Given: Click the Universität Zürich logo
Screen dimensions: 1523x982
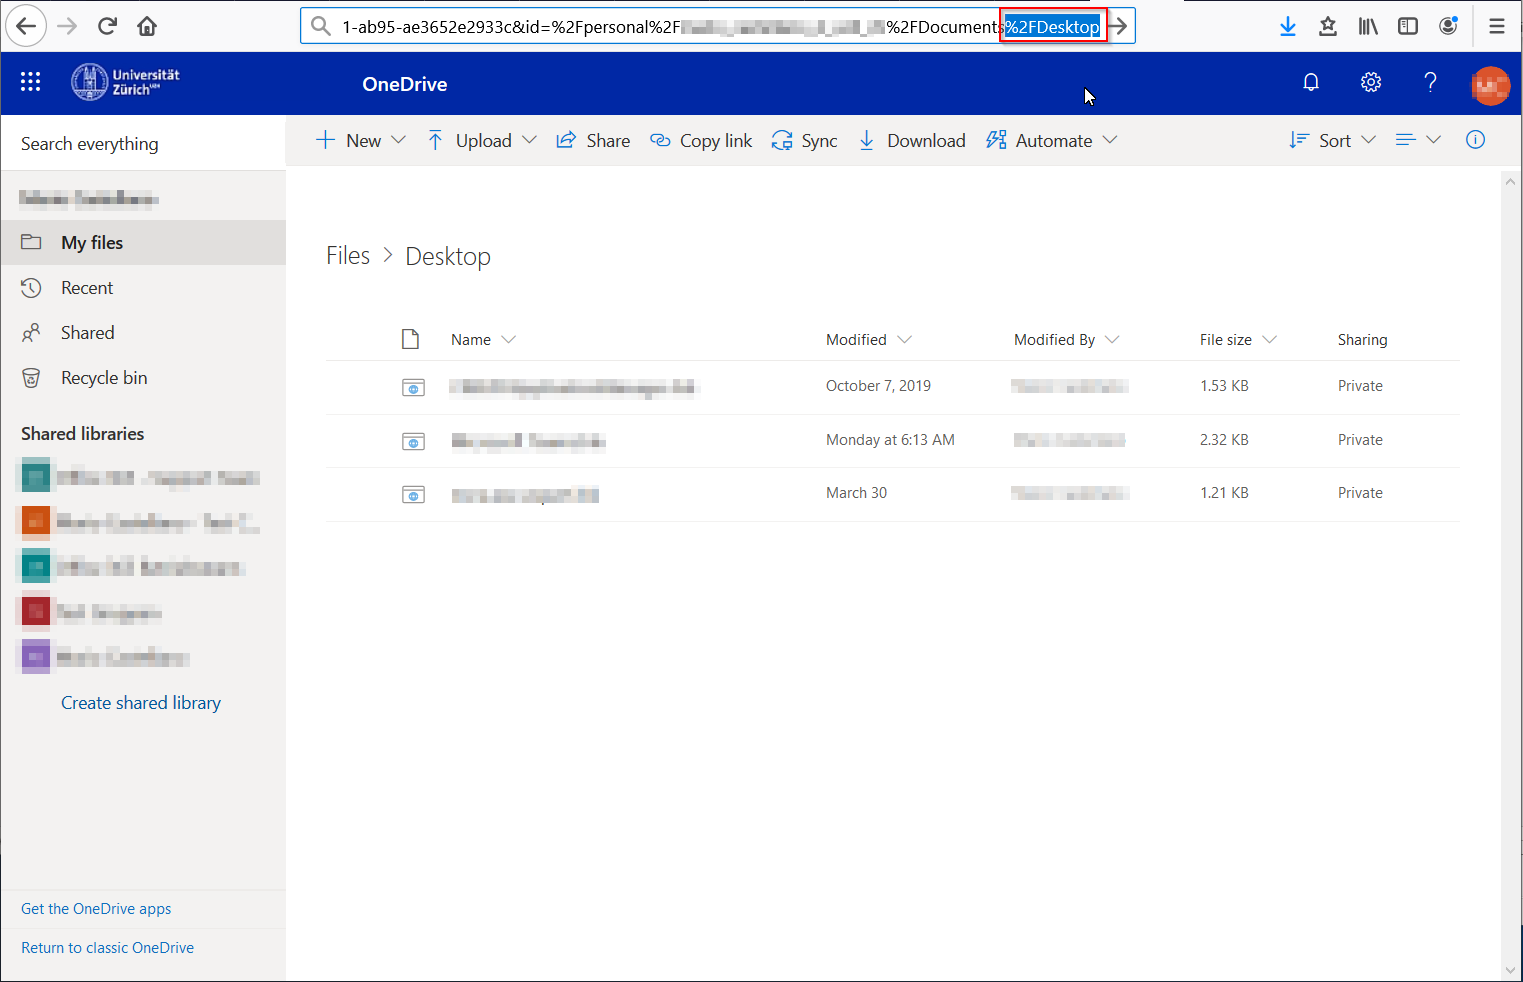Looking at the screenshot, I should 126,82.
